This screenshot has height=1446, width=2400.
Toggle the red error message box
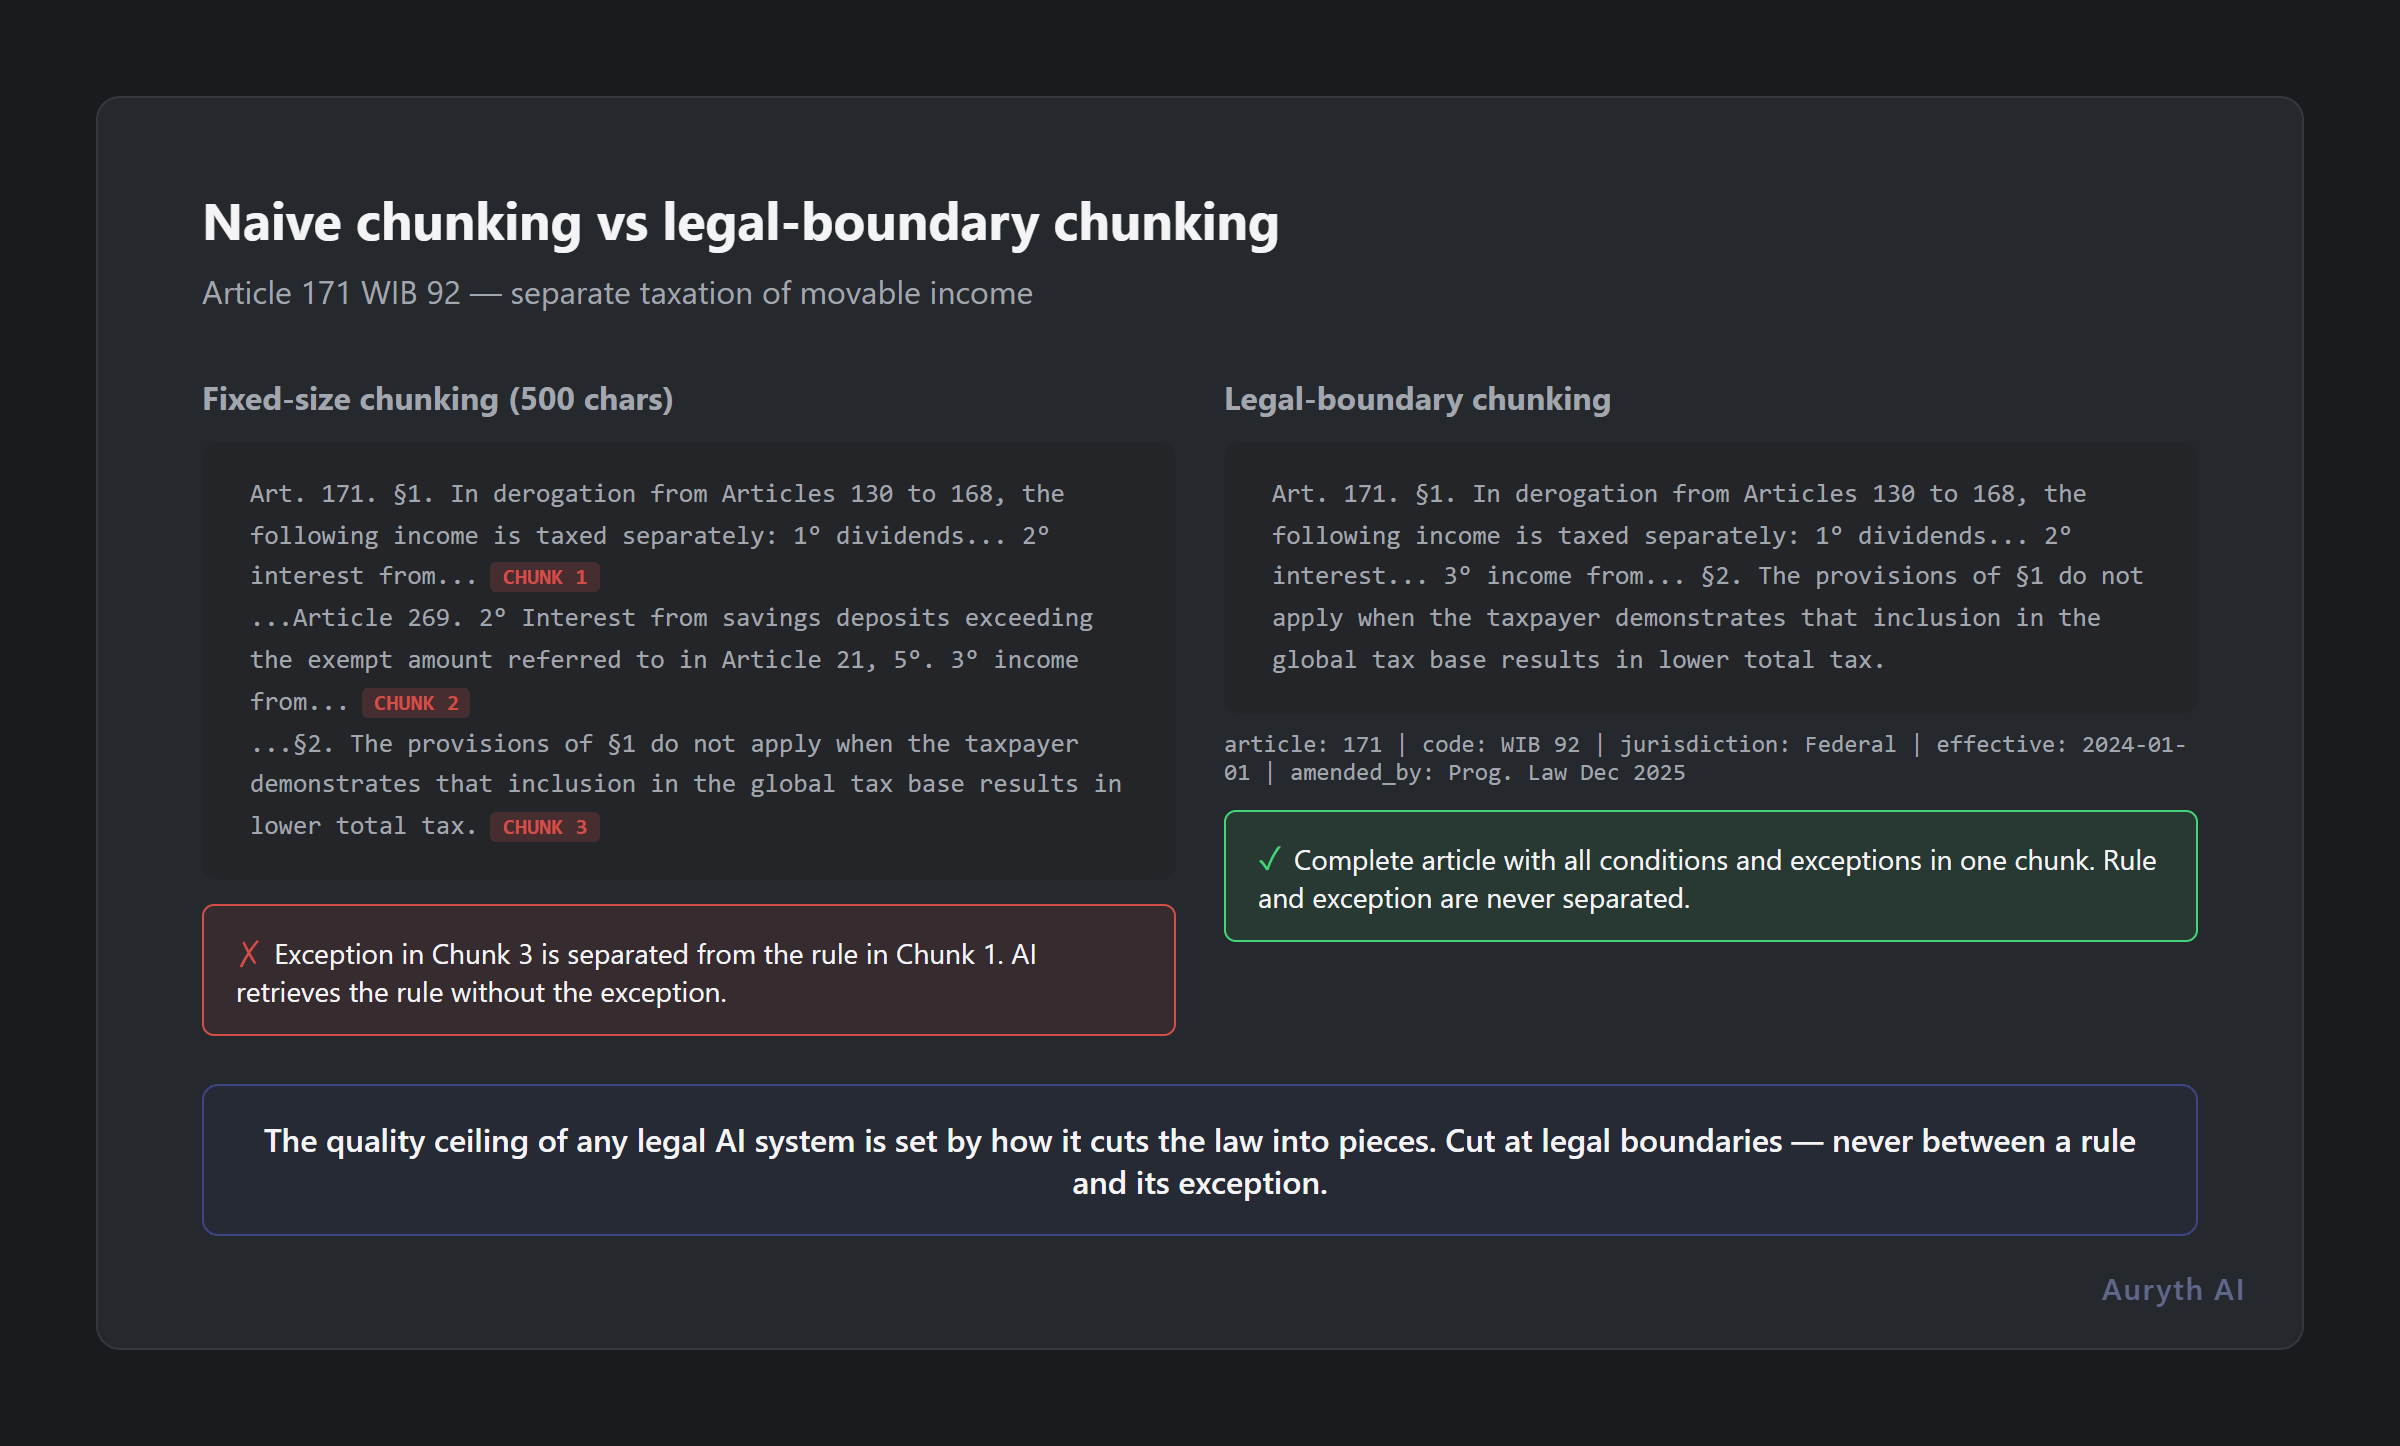(687, 970)
